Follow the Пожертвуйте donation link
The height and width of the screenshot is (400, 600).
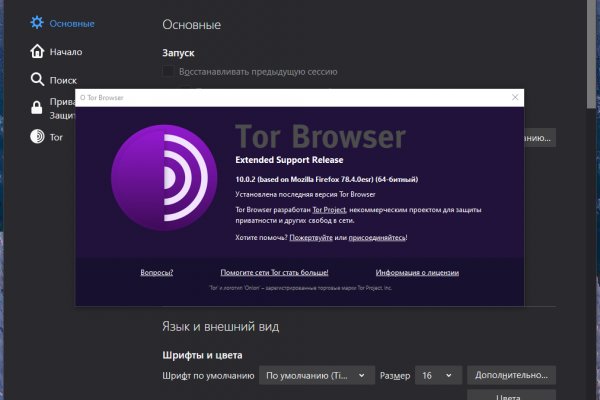click(x=312, y=238)
